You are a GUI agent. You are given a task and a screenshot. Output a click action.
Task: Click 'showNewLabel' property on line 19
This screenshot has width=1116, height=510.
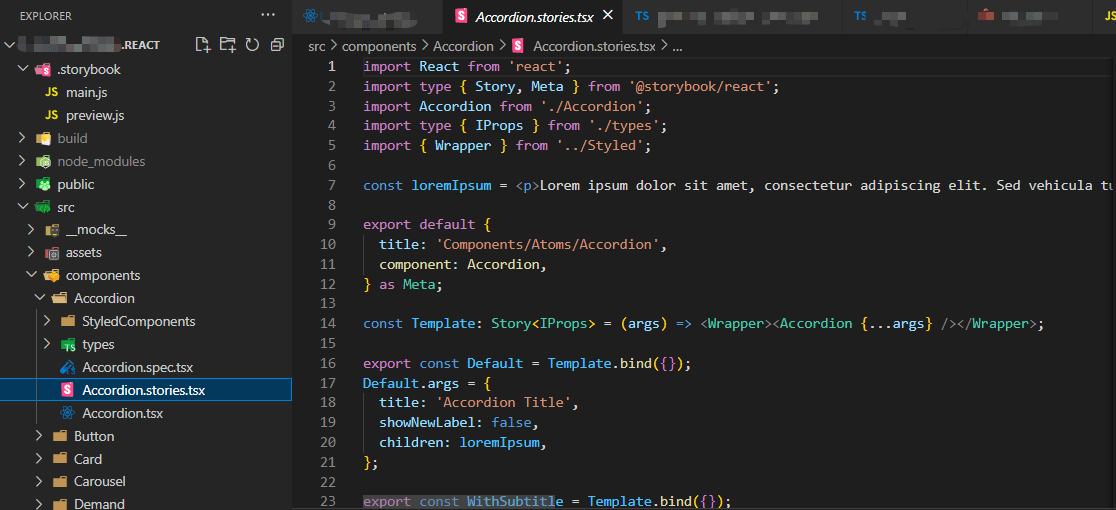pyautogui.click(x=427, y=423)
